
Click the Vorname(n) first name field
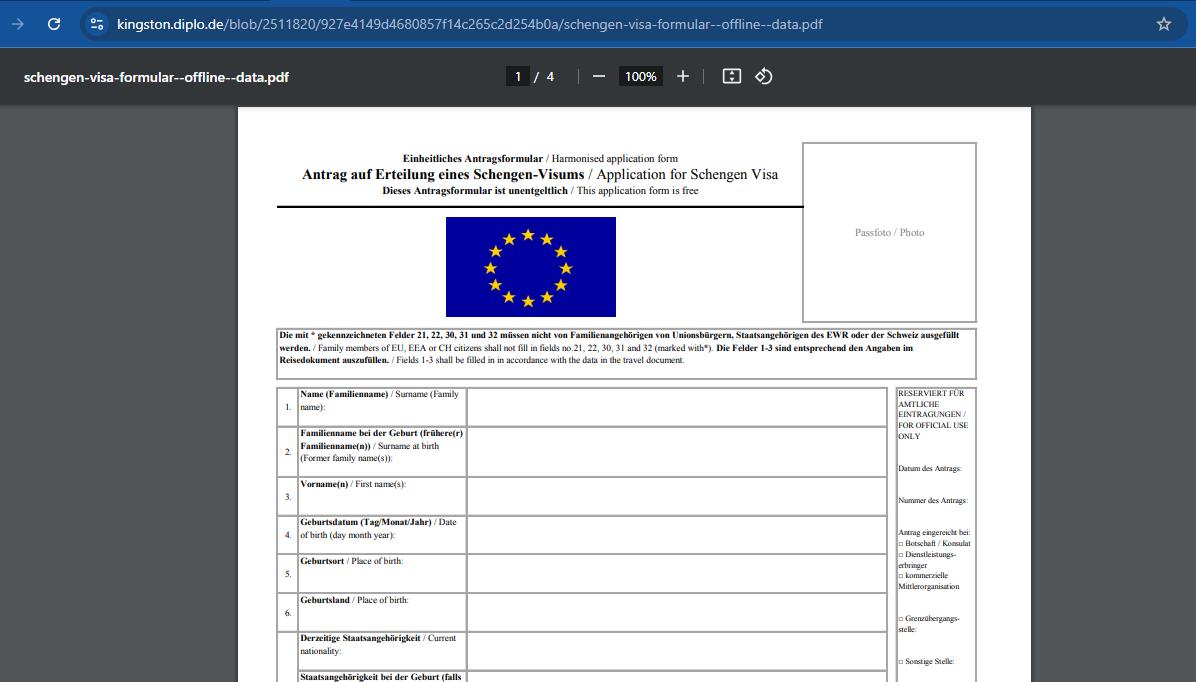(676, 495)
